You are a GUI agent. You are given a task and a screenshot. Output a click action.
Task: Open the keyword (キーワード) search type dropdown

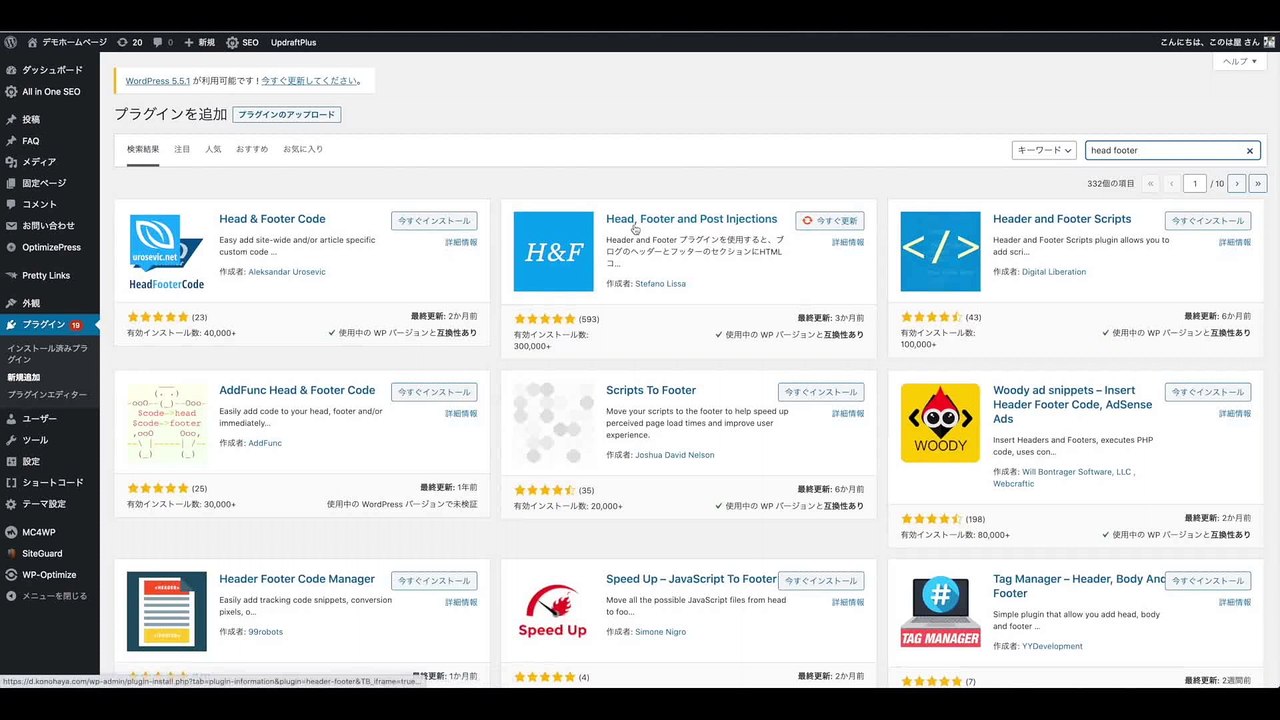1044,150
